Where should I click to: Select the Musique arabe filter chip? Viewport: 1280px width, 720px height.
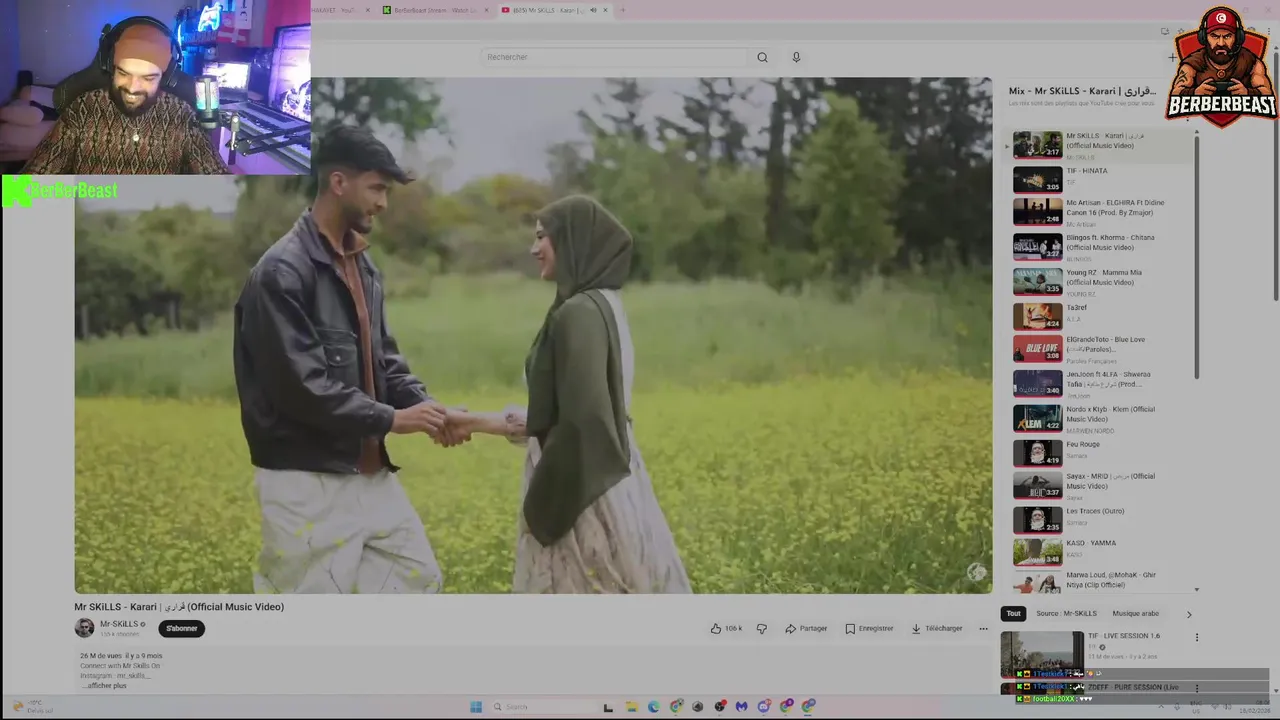[1135, 613]
